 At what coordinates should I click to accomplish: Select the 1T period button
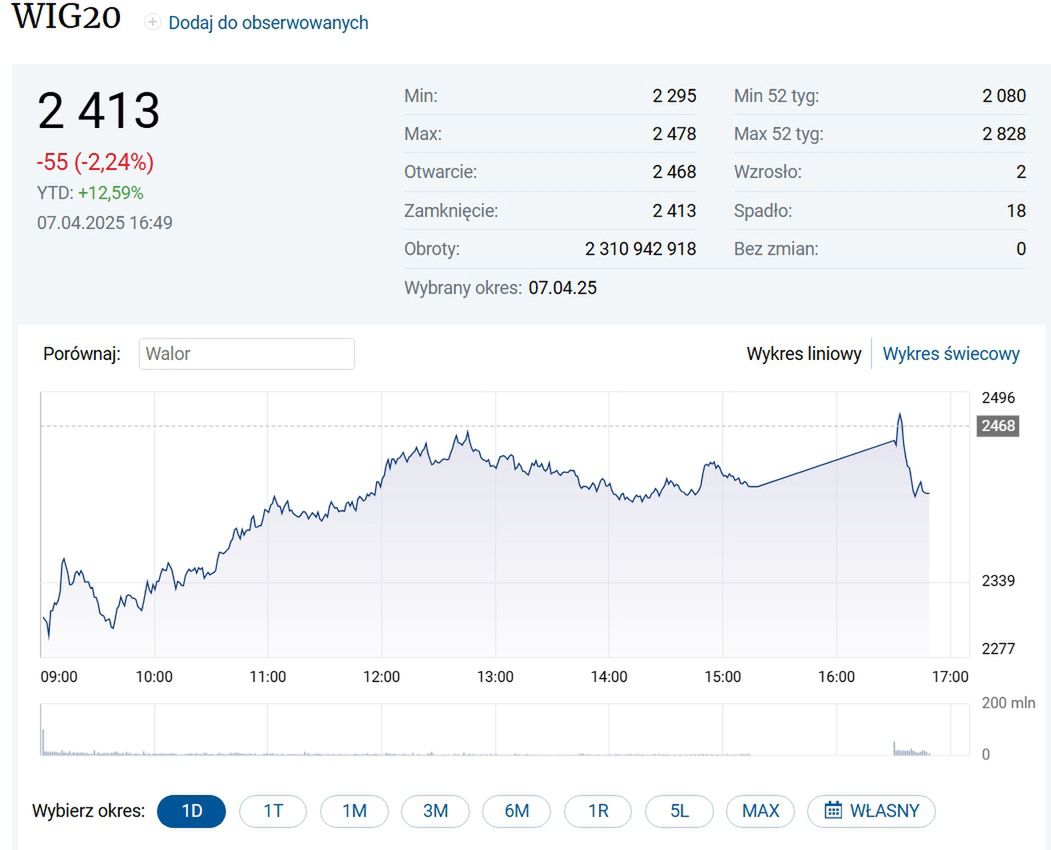tap(273, 811)
